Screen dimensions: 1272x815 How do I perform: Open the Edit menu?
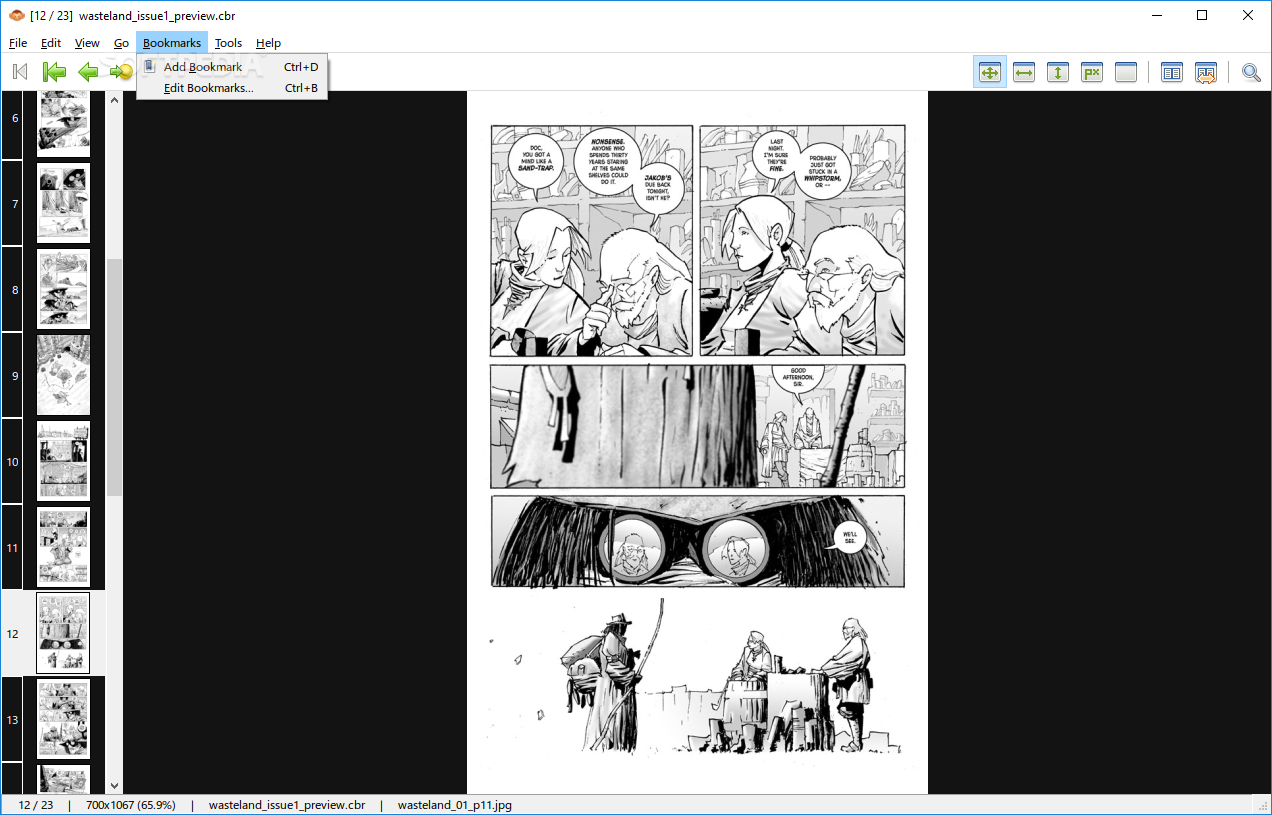tap(51, 43)
